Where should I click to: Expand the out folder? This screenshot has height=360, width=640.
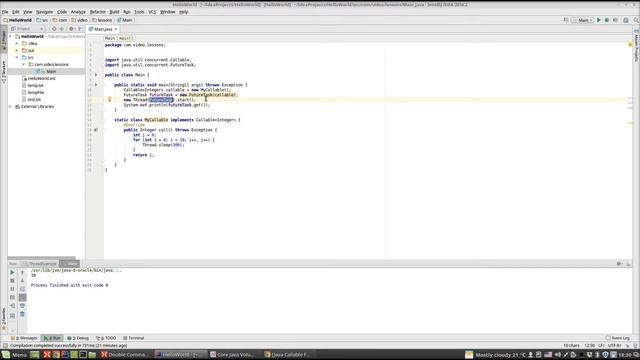click(x=17, y=50)
